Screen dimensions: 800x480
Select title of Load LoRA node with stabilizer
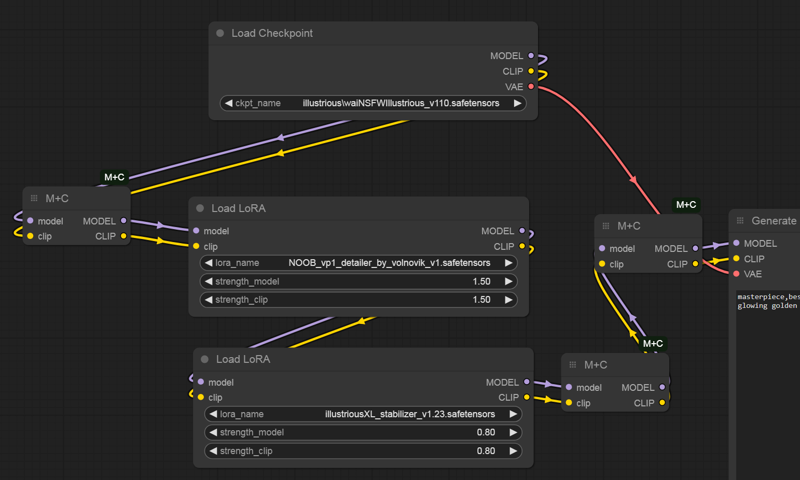click(x=243, y=359)
